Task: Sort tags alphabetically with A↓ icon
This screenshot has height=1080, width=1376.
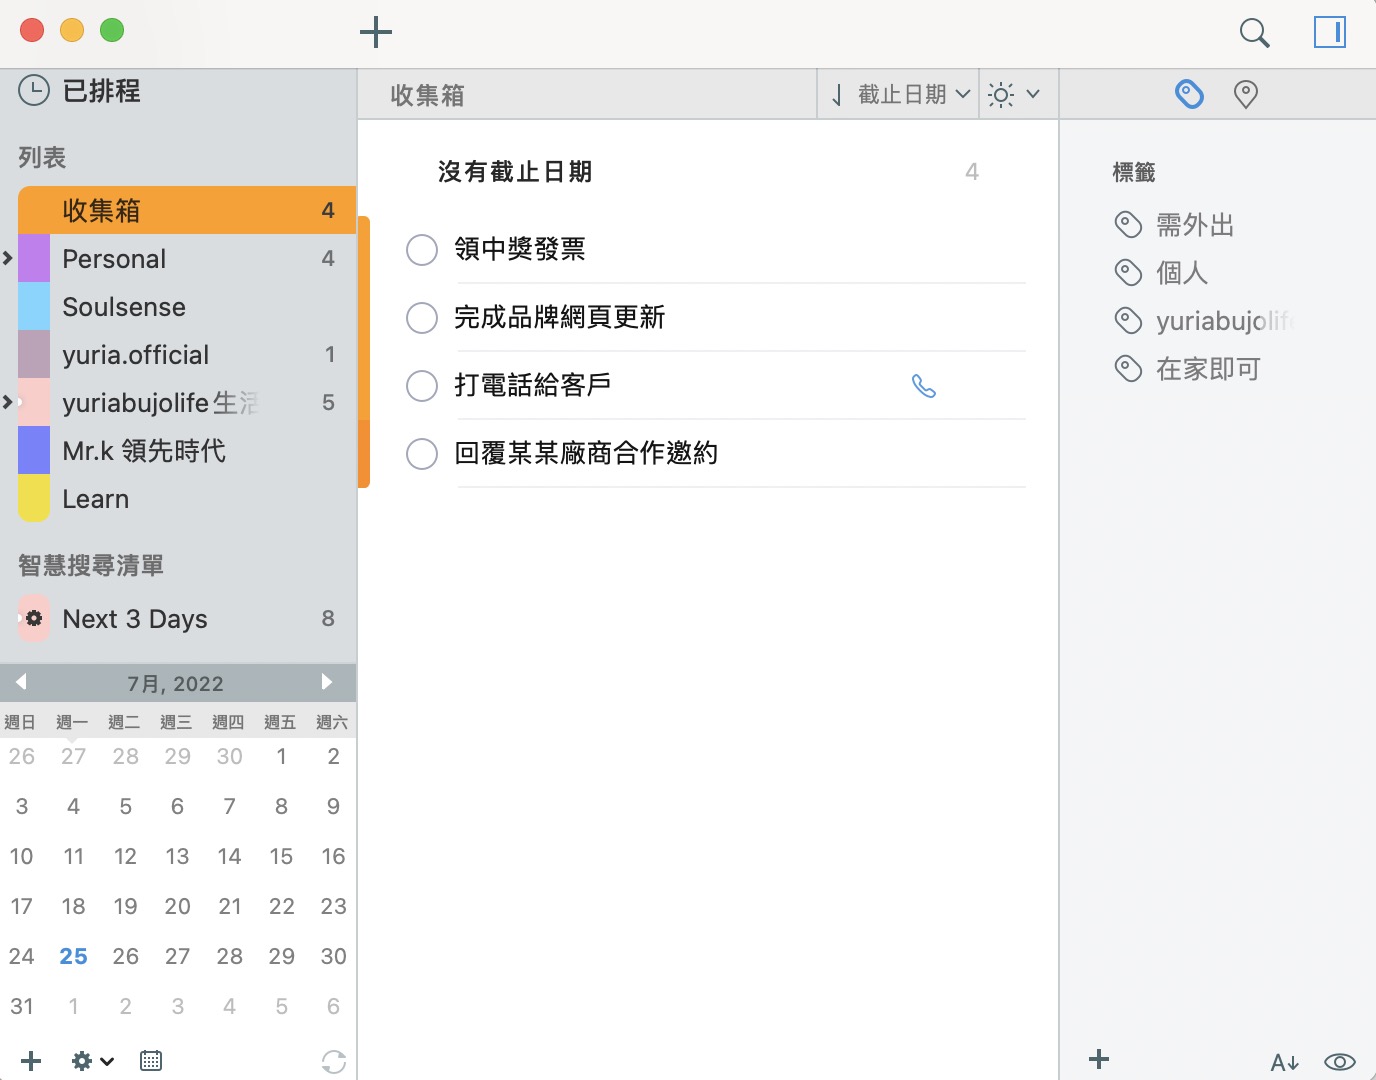Action: pos(1285,1062)
